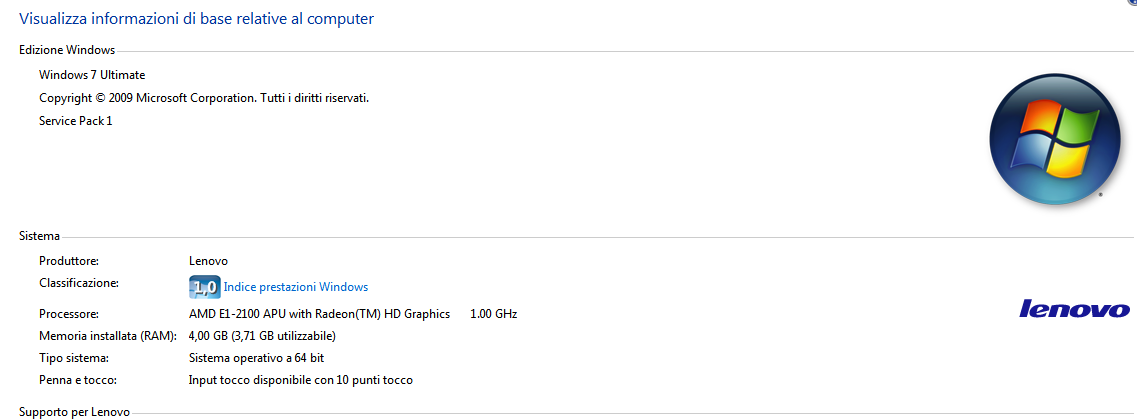Click the Supporto per Lenovo section header

point(74,412)
